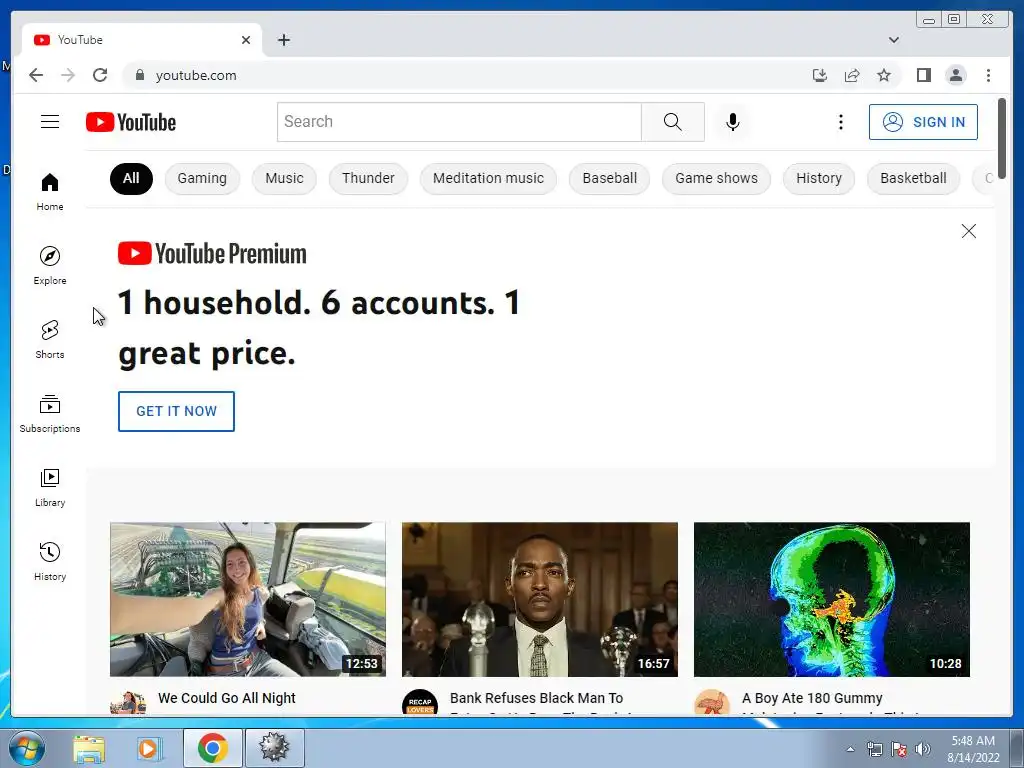
Task: Open Windows Media Player from taskbar
Action: tap(149, 748)
